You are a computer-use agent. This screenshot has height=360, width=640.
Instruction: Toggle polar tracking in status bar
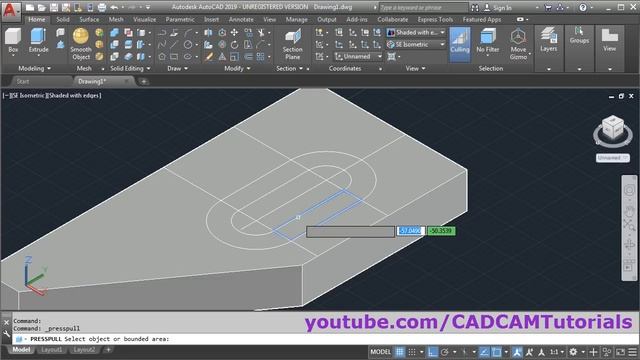click(x=445, y=352)
